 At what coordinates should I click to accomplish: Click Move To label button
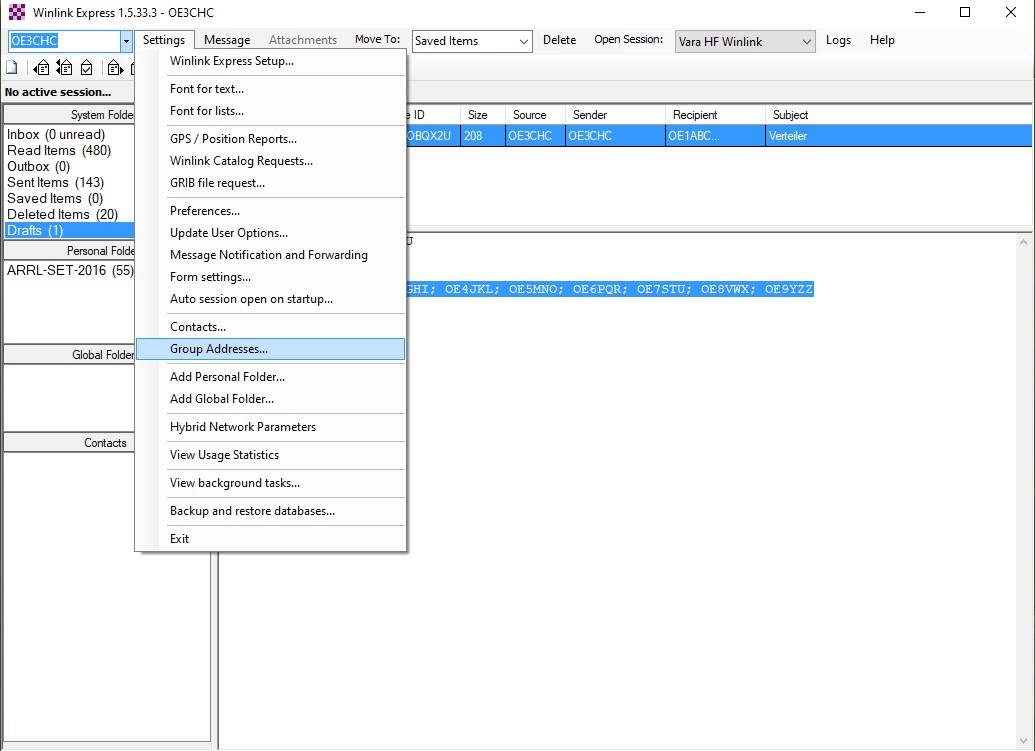tap(378, 40)
